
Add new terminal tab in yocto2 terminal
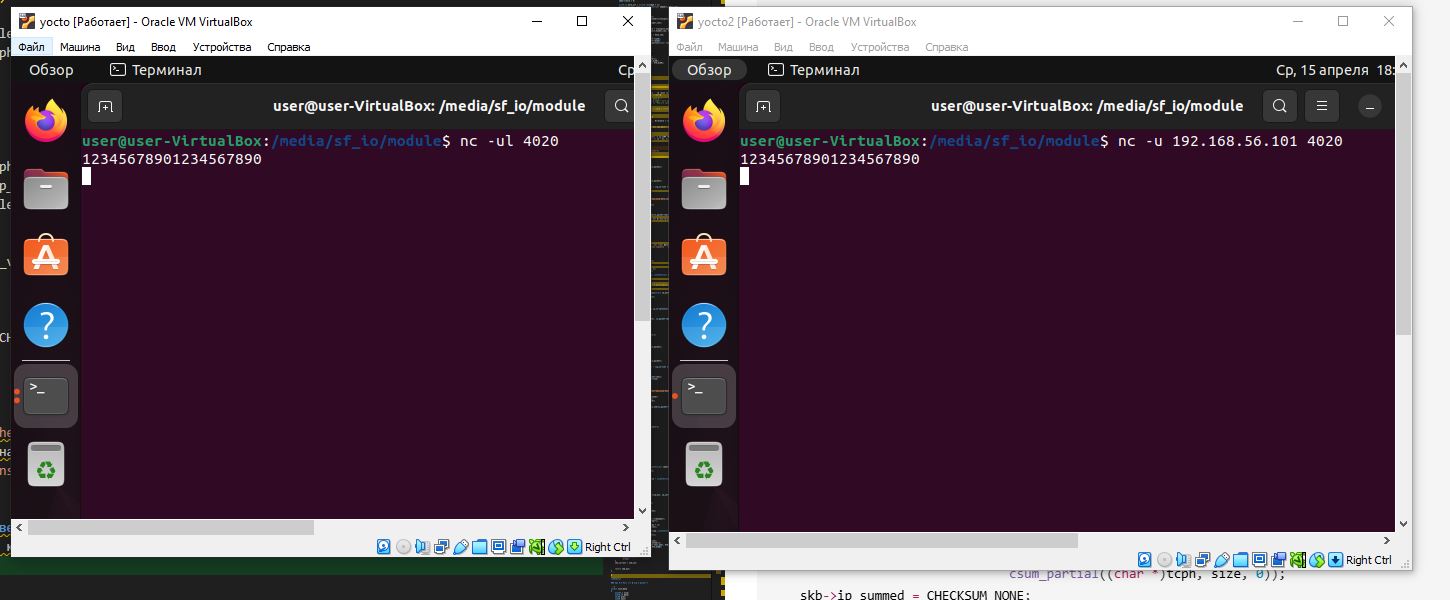pos(763,106)
